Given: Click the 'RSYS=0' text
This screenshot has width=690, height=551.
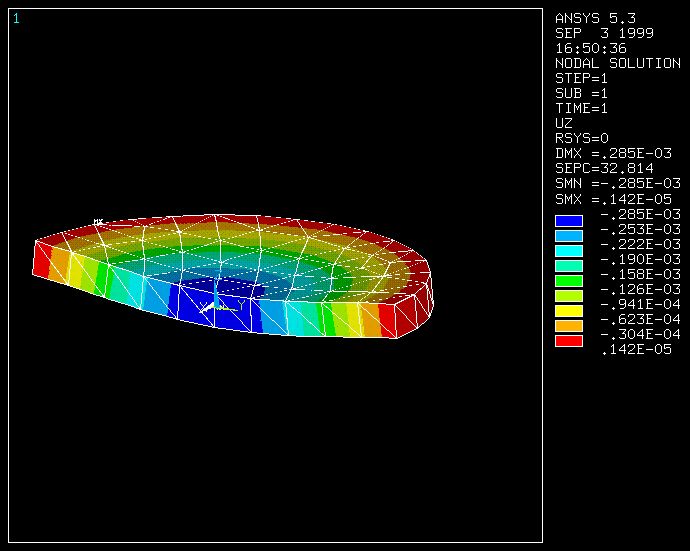Looking at the screenshot, I should (x=582, y=138).
